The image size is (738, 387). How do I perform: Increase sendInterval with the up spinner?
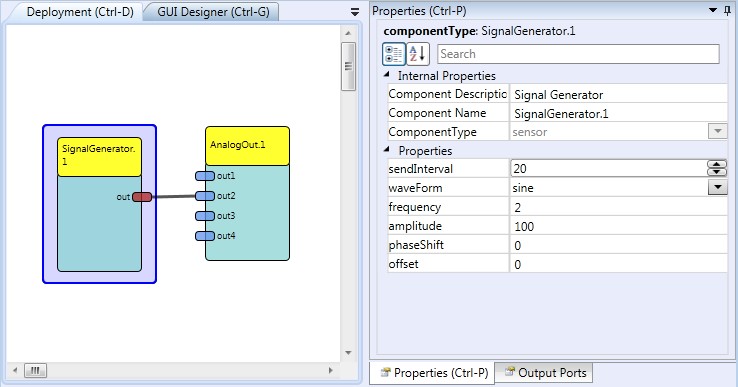click(717, 164)
